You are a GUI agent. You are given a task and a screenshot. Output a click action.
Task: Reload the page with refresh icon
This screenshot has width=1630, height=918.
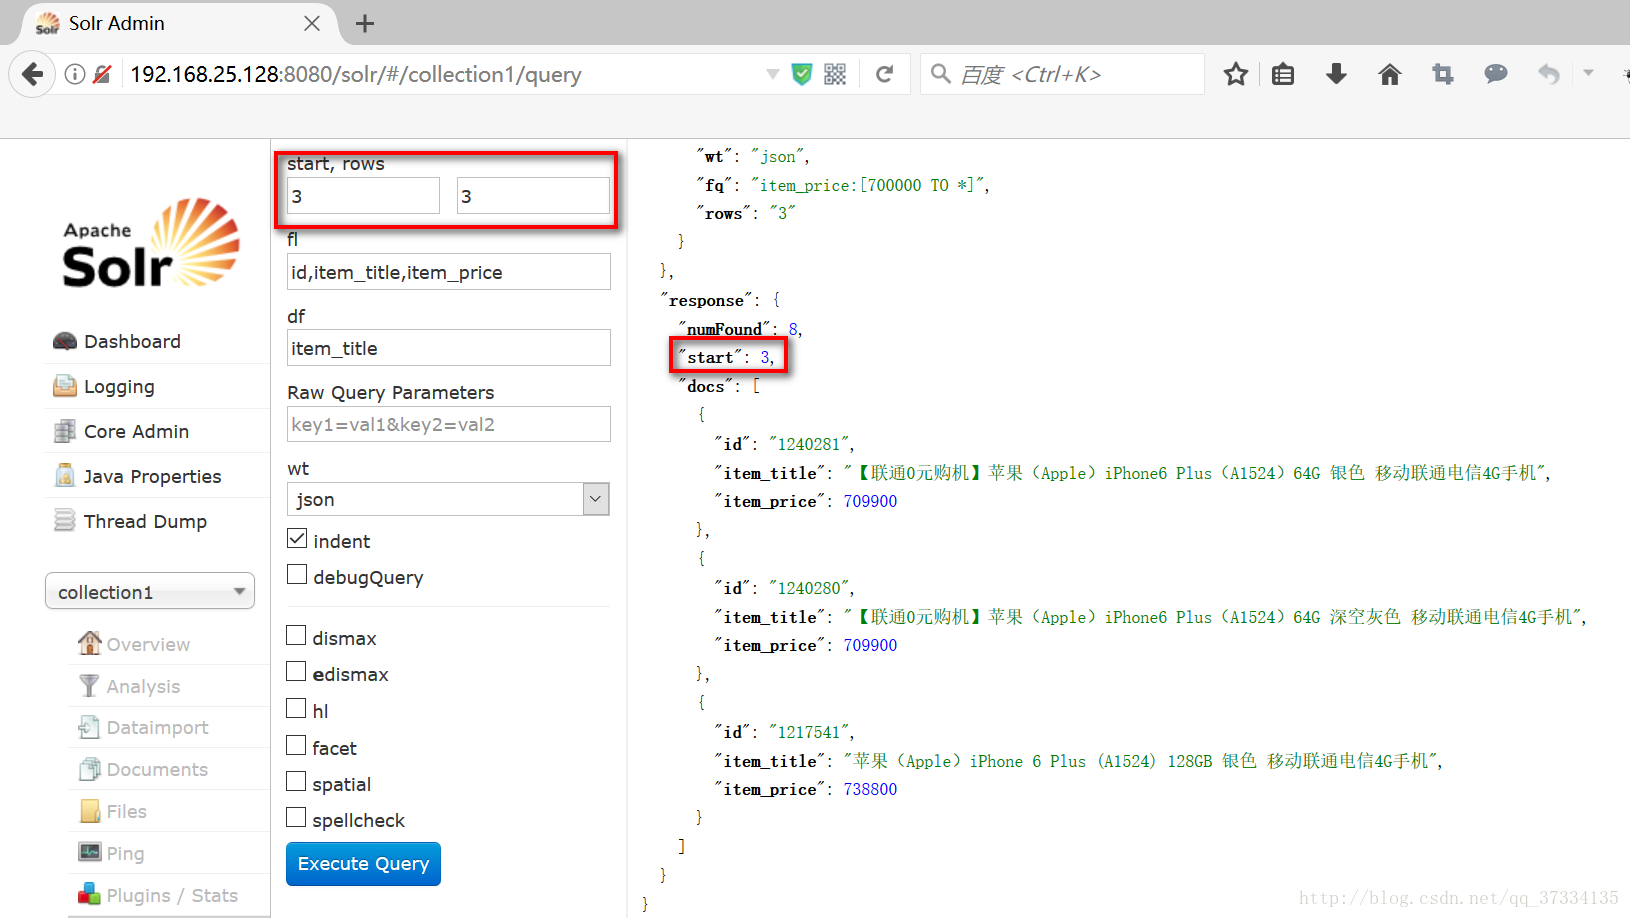tap(884, 74)
